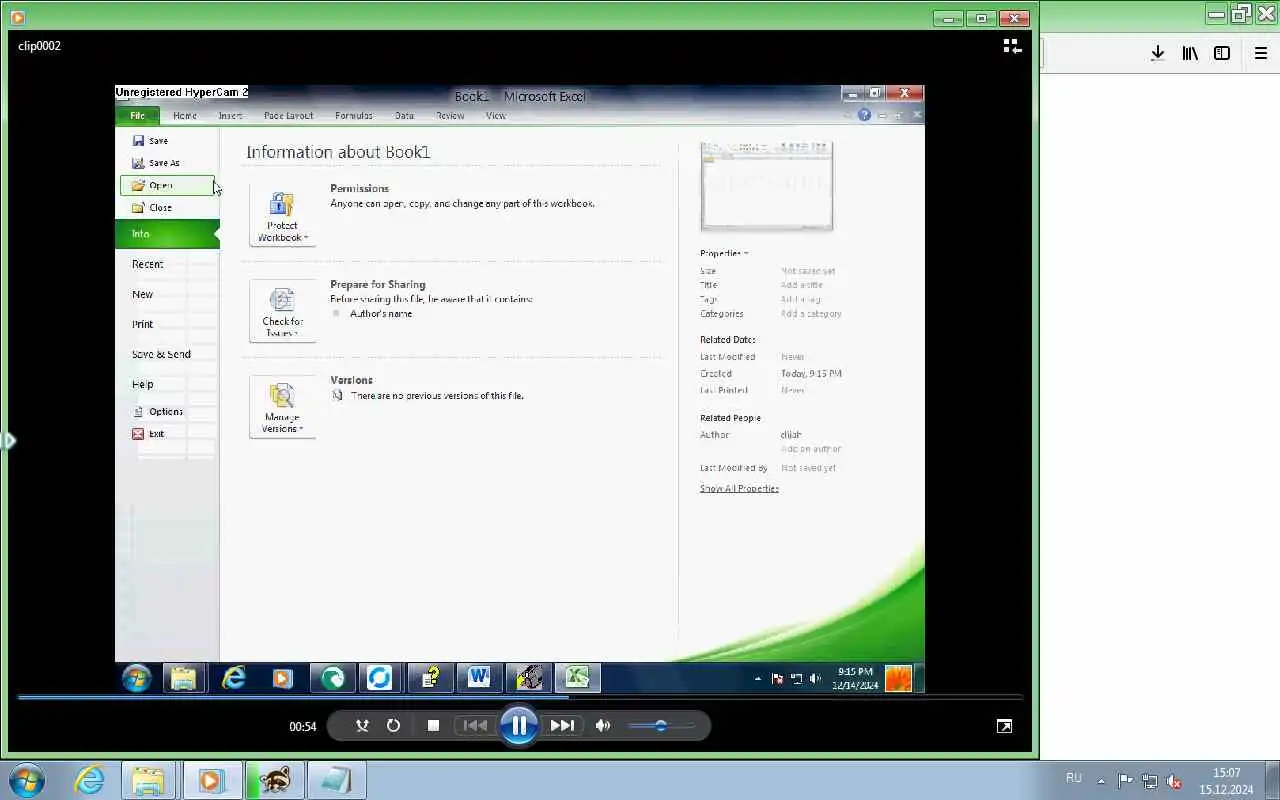The image size is (1280, 800).
Task: Choose Open in the backstage menu
Action: pyautogui.click(x=167, y=186)
